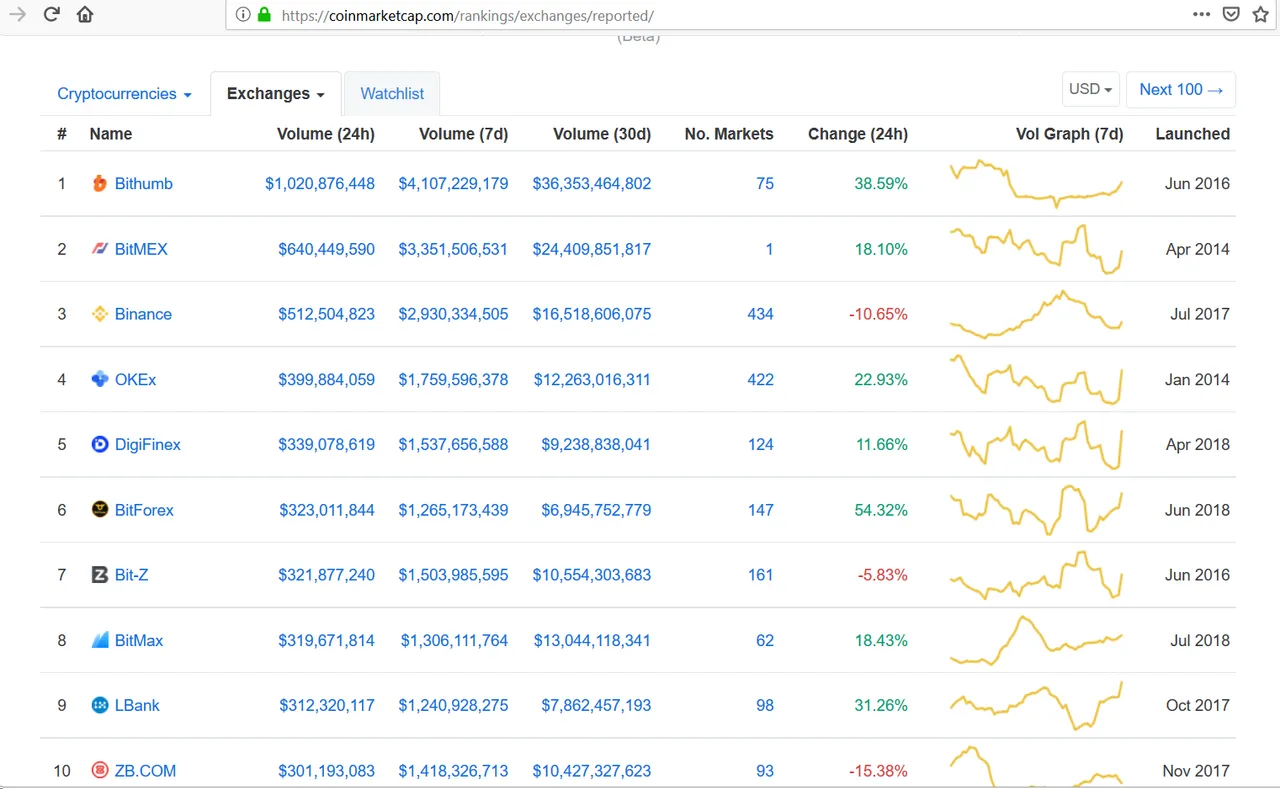Image resolution: width=1280 pixels, height=789 pixels.
Task: Sort by rank # column header
Action: point(62,134)
